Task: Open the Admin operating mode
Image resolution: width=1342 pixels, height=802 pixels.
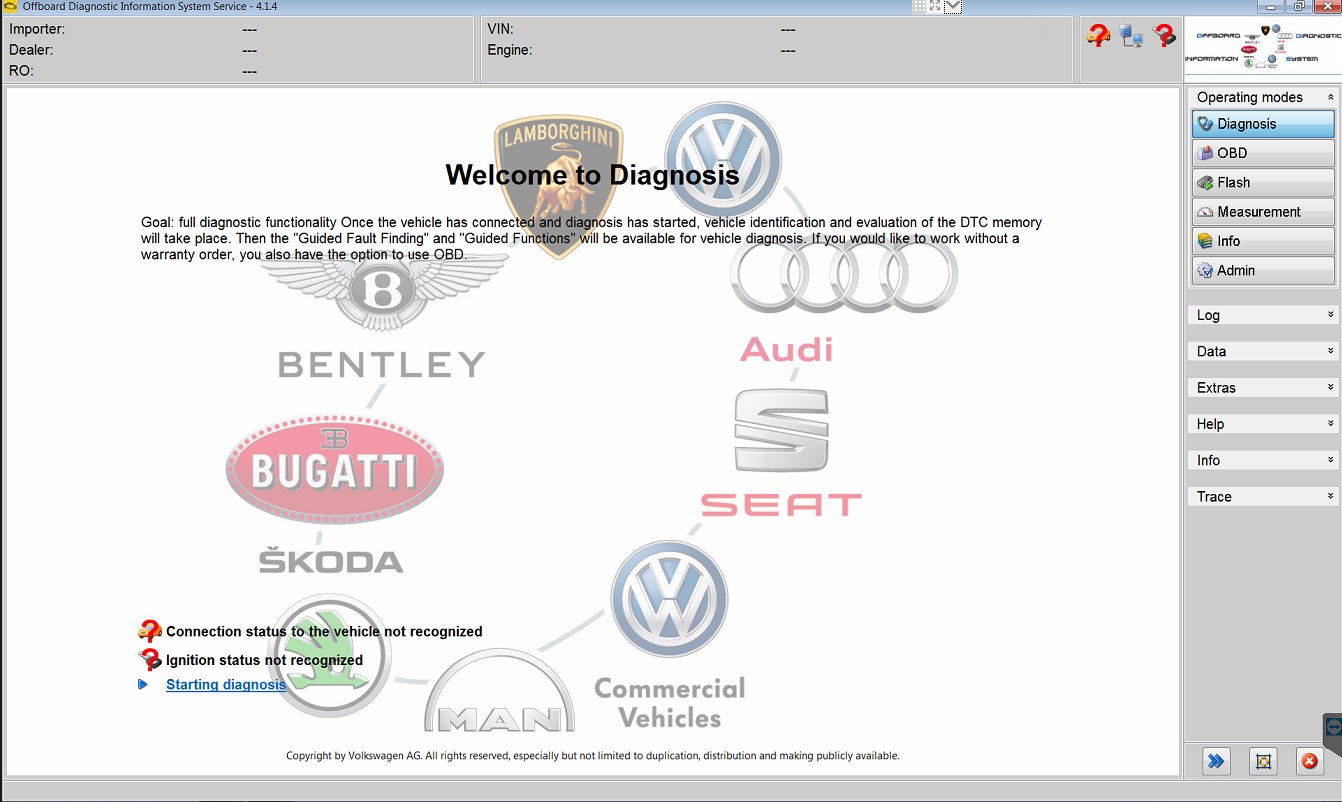Action: pyautogui.click(x=1263, y=270)
